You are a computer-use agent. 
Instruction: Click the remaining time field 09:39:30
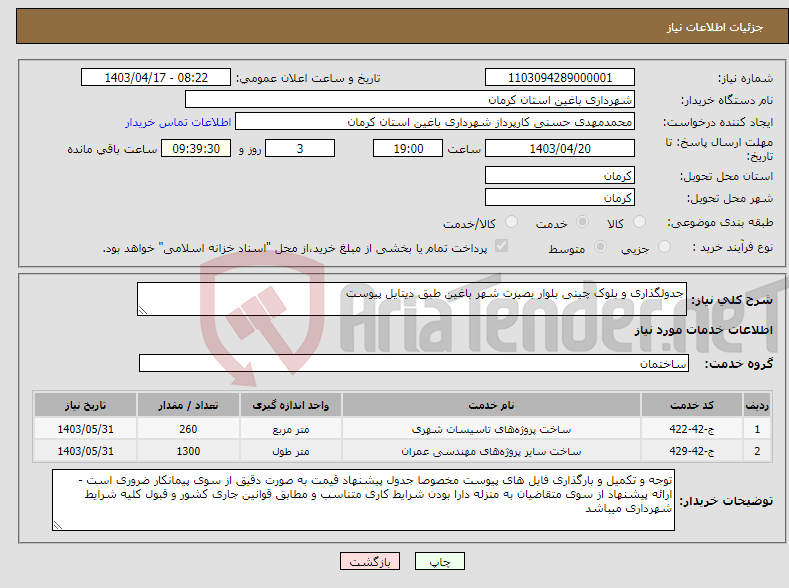[196, 148]
